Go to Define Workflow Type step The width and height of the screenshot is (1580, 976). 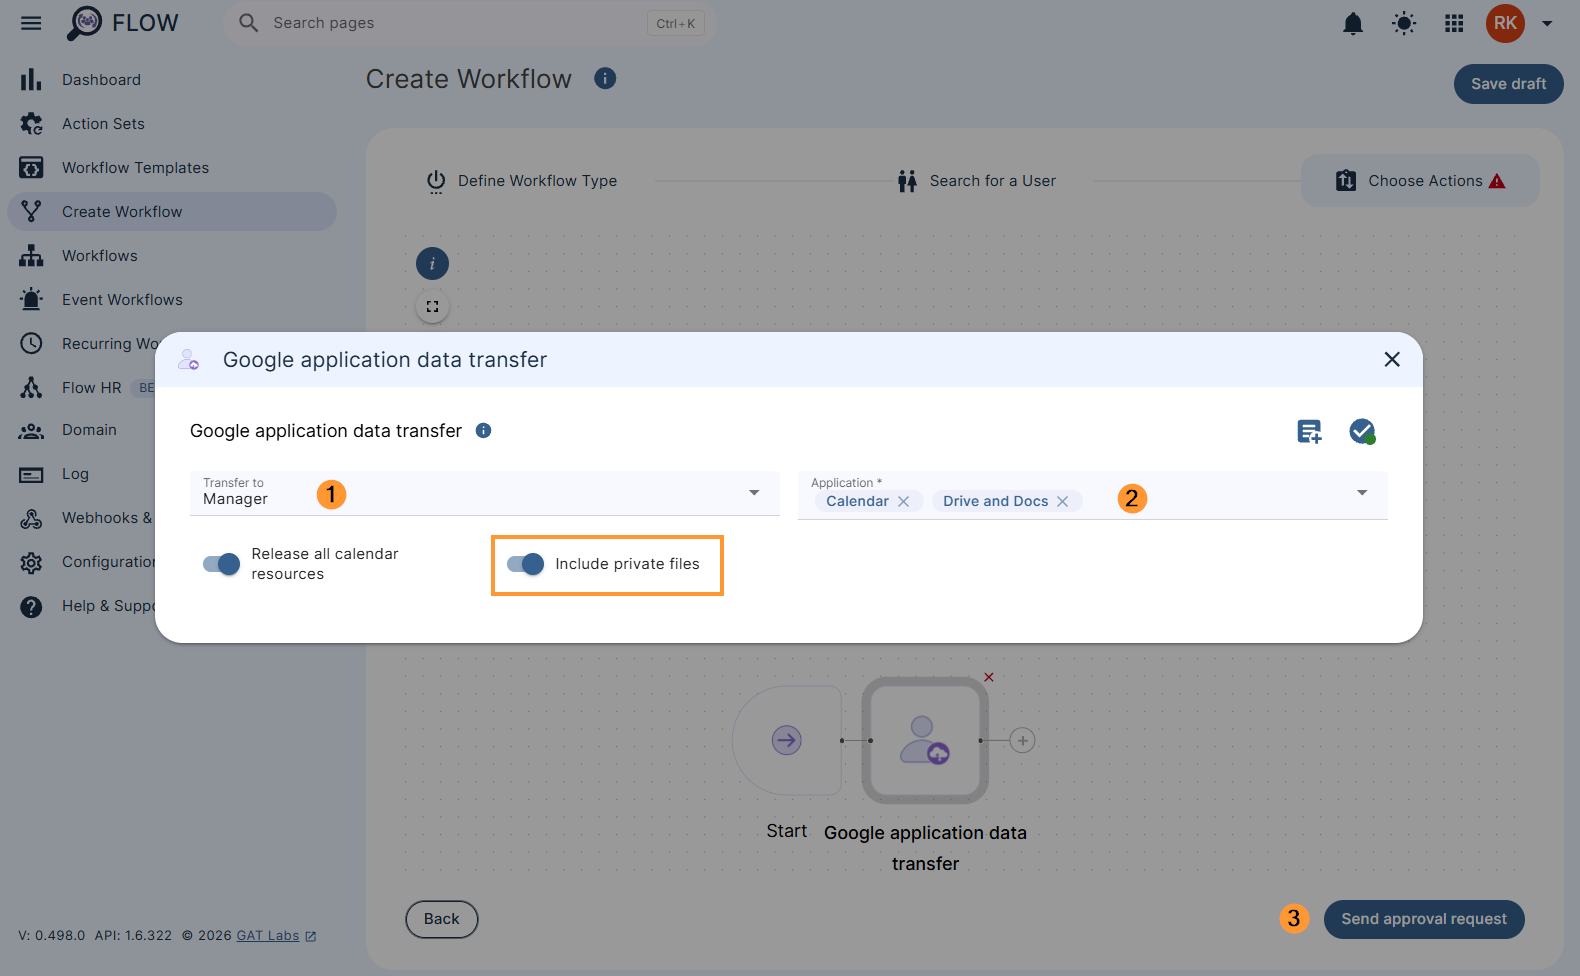521,181
